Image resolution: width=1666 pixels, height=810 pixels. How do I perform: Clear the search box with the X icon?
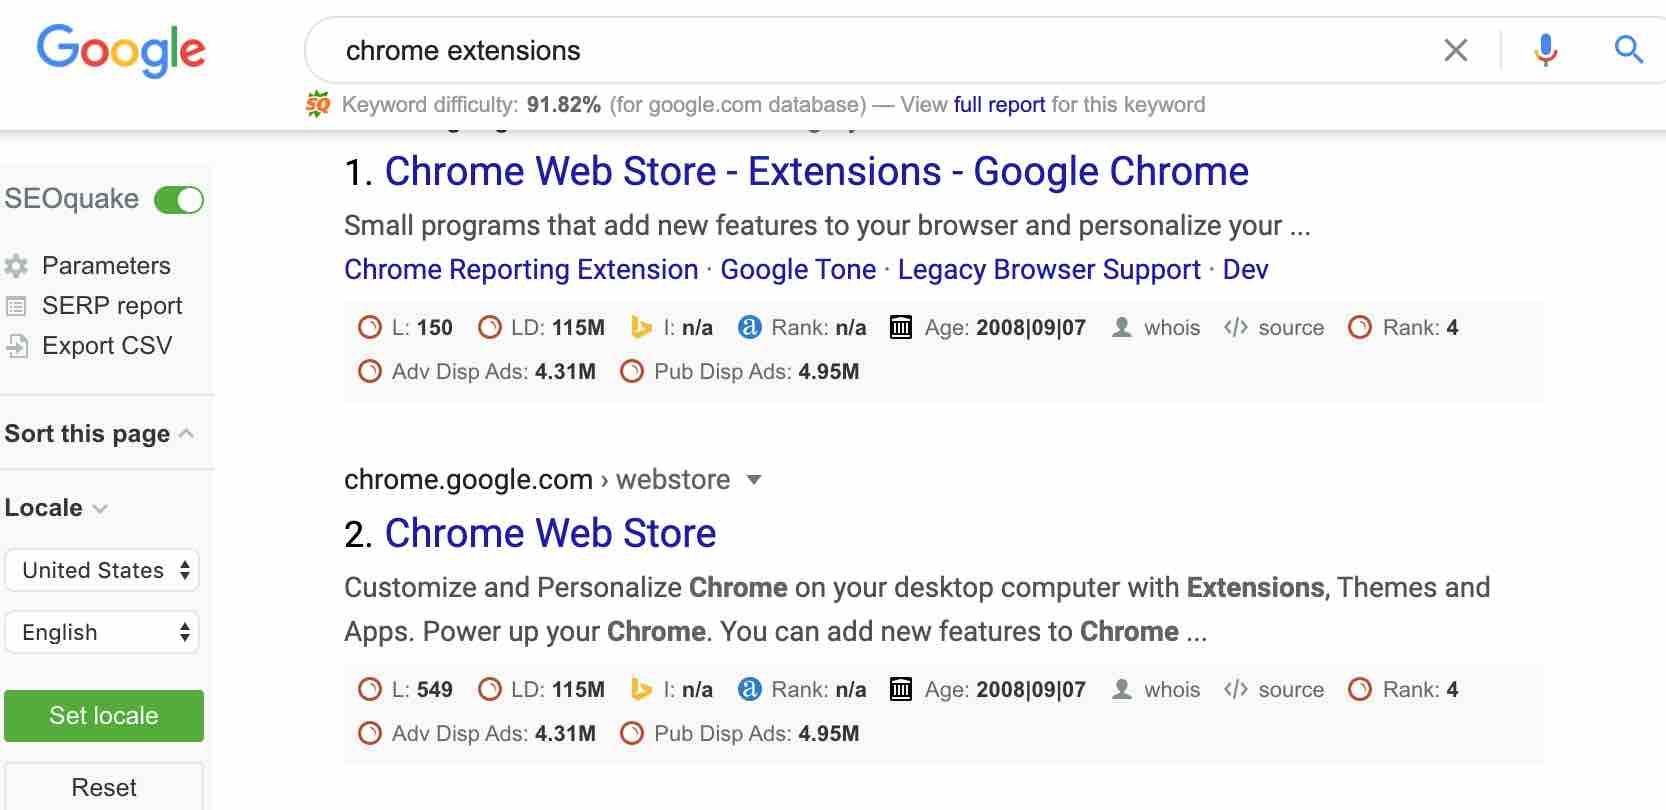(x=1456, y=50)
